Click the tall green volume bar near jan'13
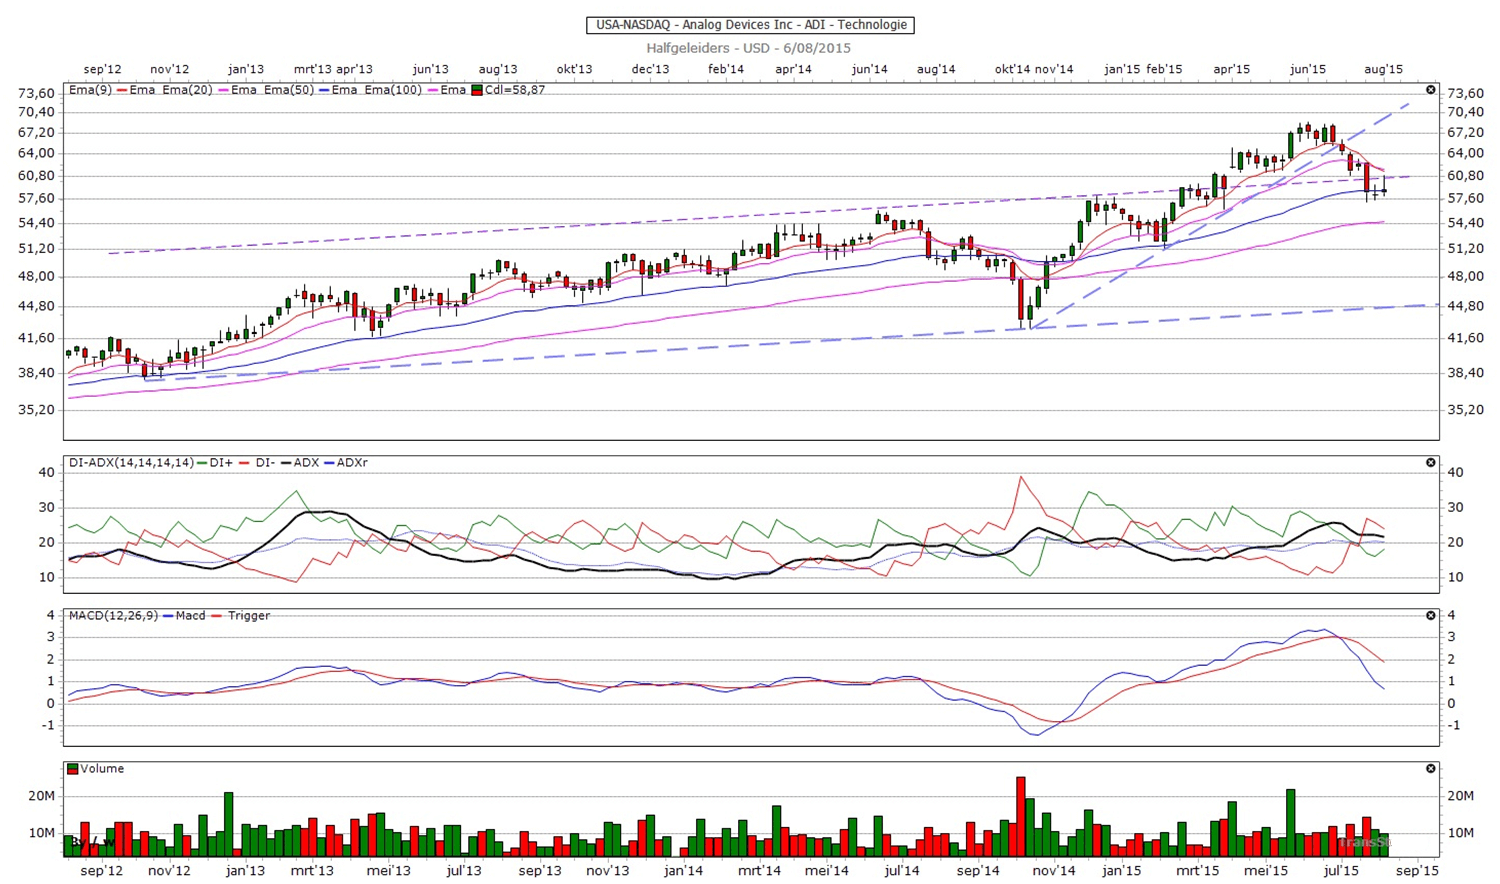 tap(228, 825)
